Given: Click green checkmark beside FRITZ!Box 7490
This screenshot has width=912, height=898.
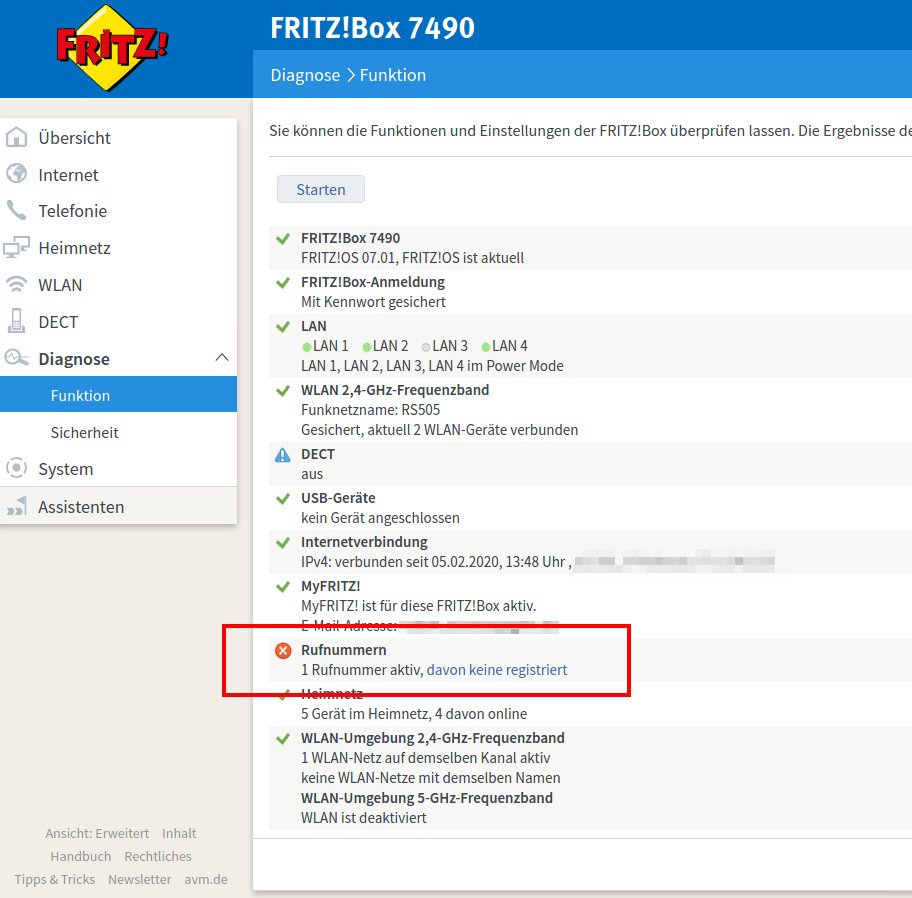Looking at the screenshot, I should (x=283, y=238).
